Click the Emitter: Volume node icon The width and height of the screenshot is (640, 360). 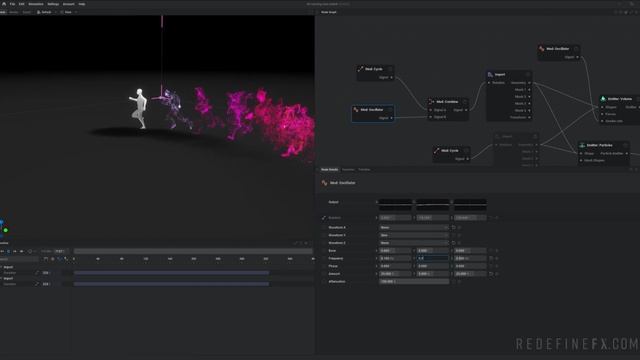point(603,99)
